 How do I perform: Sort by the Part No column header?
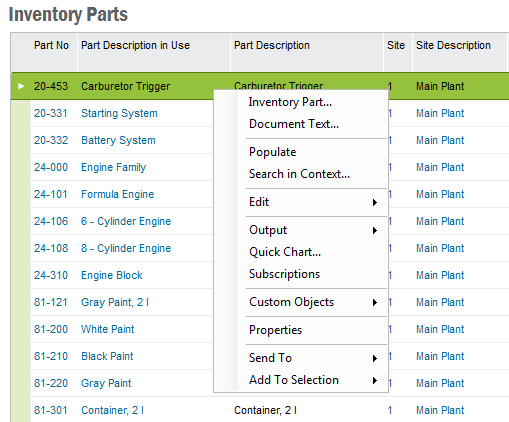51,45
